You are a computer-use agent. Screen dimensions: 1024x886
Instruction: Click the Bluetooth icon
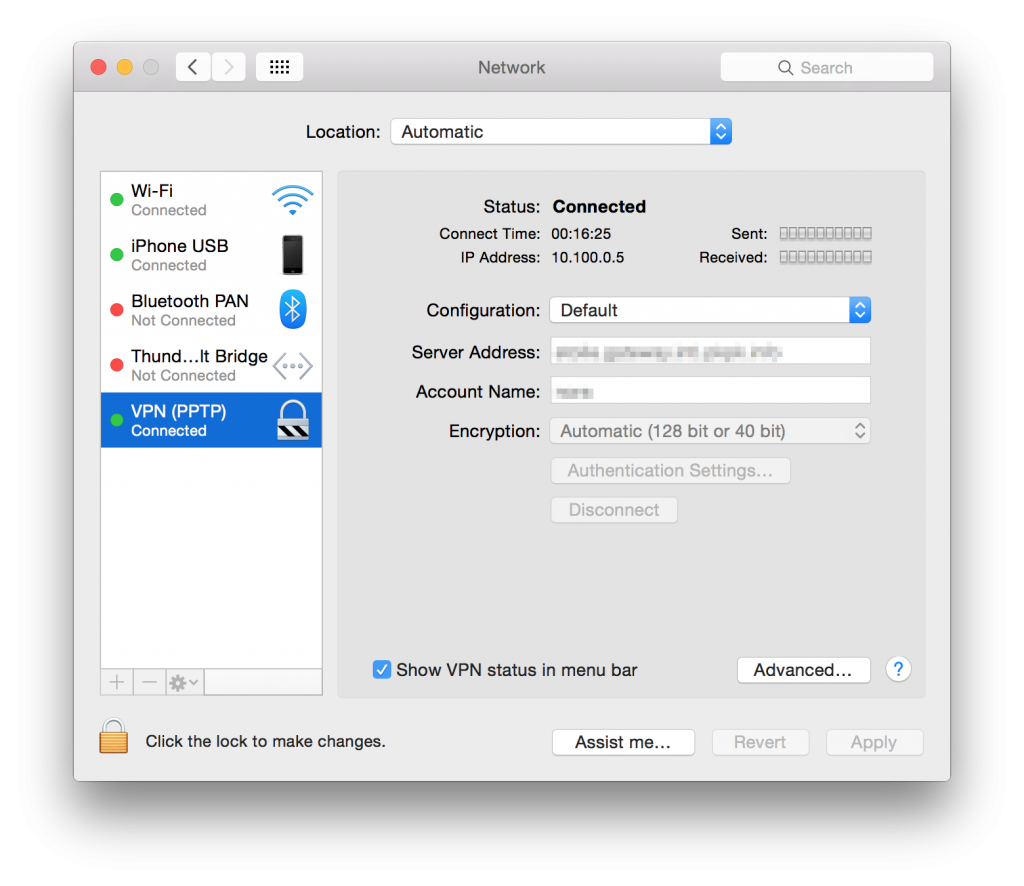(x=293, y=309)
